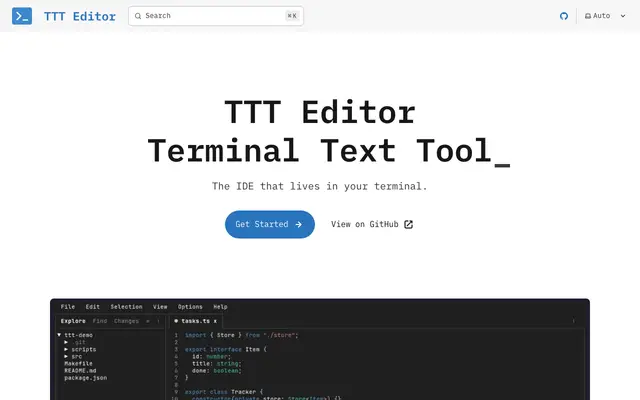Click the Get Started button
Image resolution: width=640 pixels, height=400 pixels.
click(x=270, y=224)
